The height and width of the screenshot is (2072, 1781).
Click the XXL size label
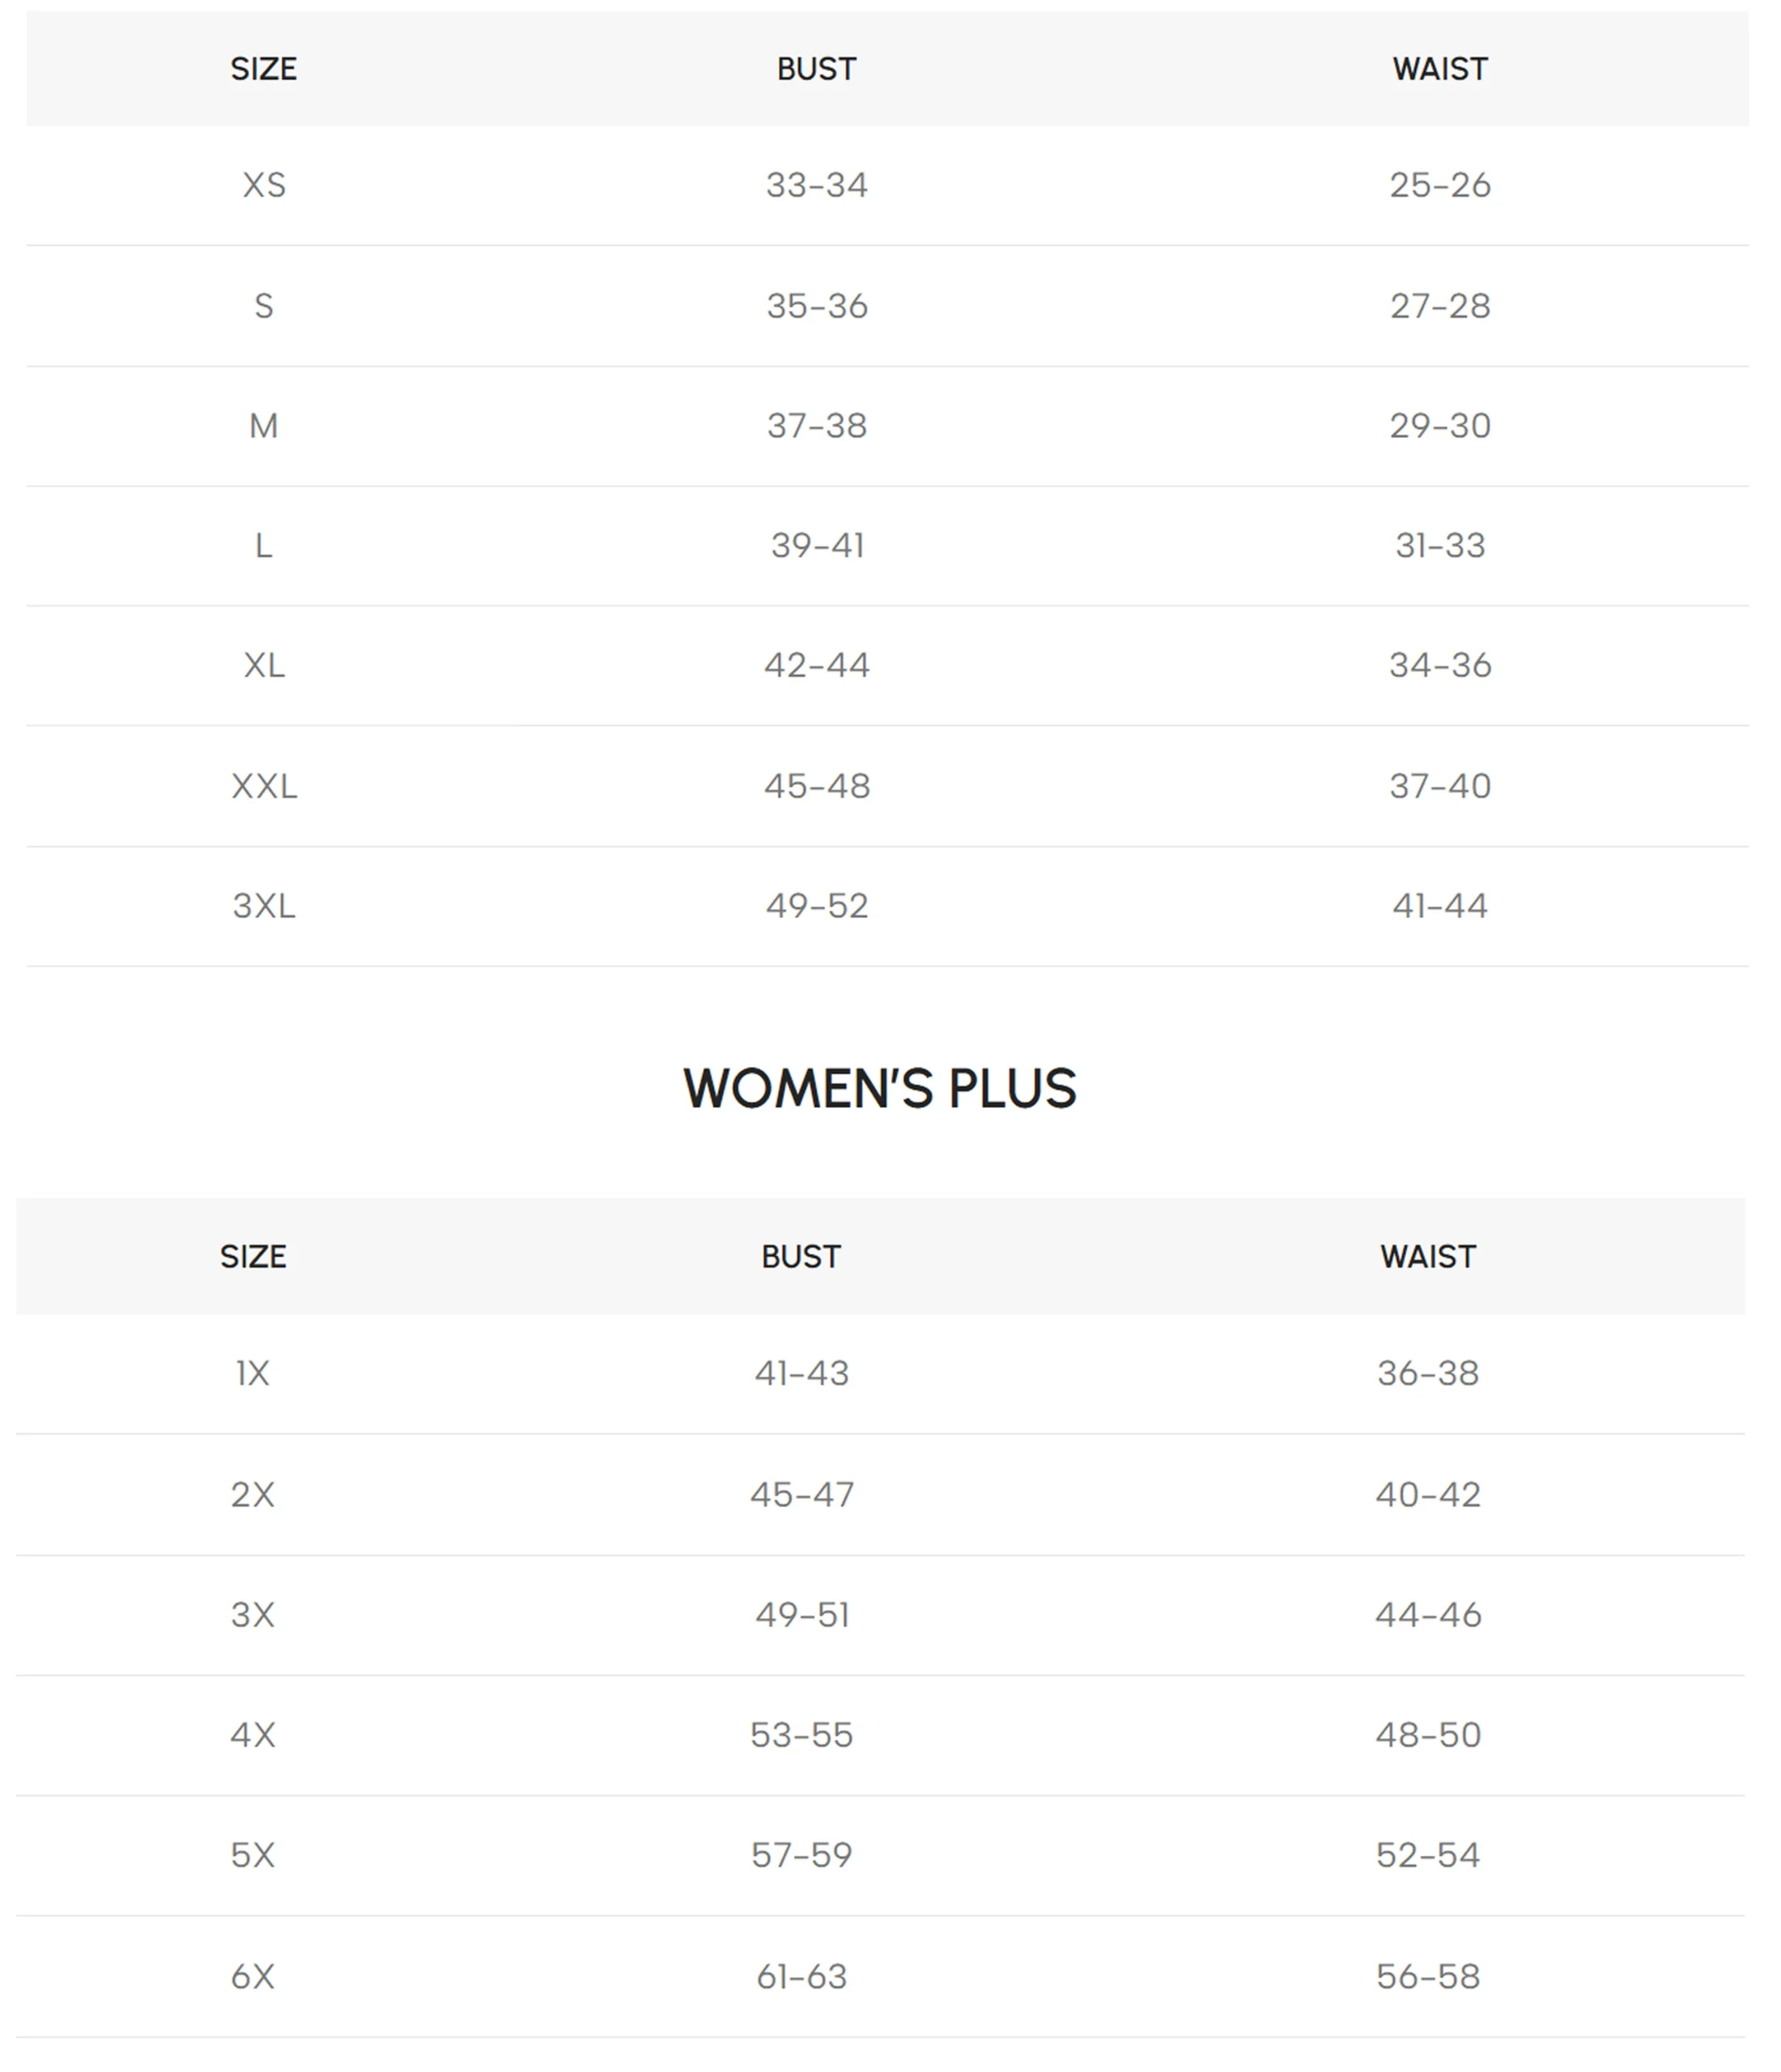point(264,786)
